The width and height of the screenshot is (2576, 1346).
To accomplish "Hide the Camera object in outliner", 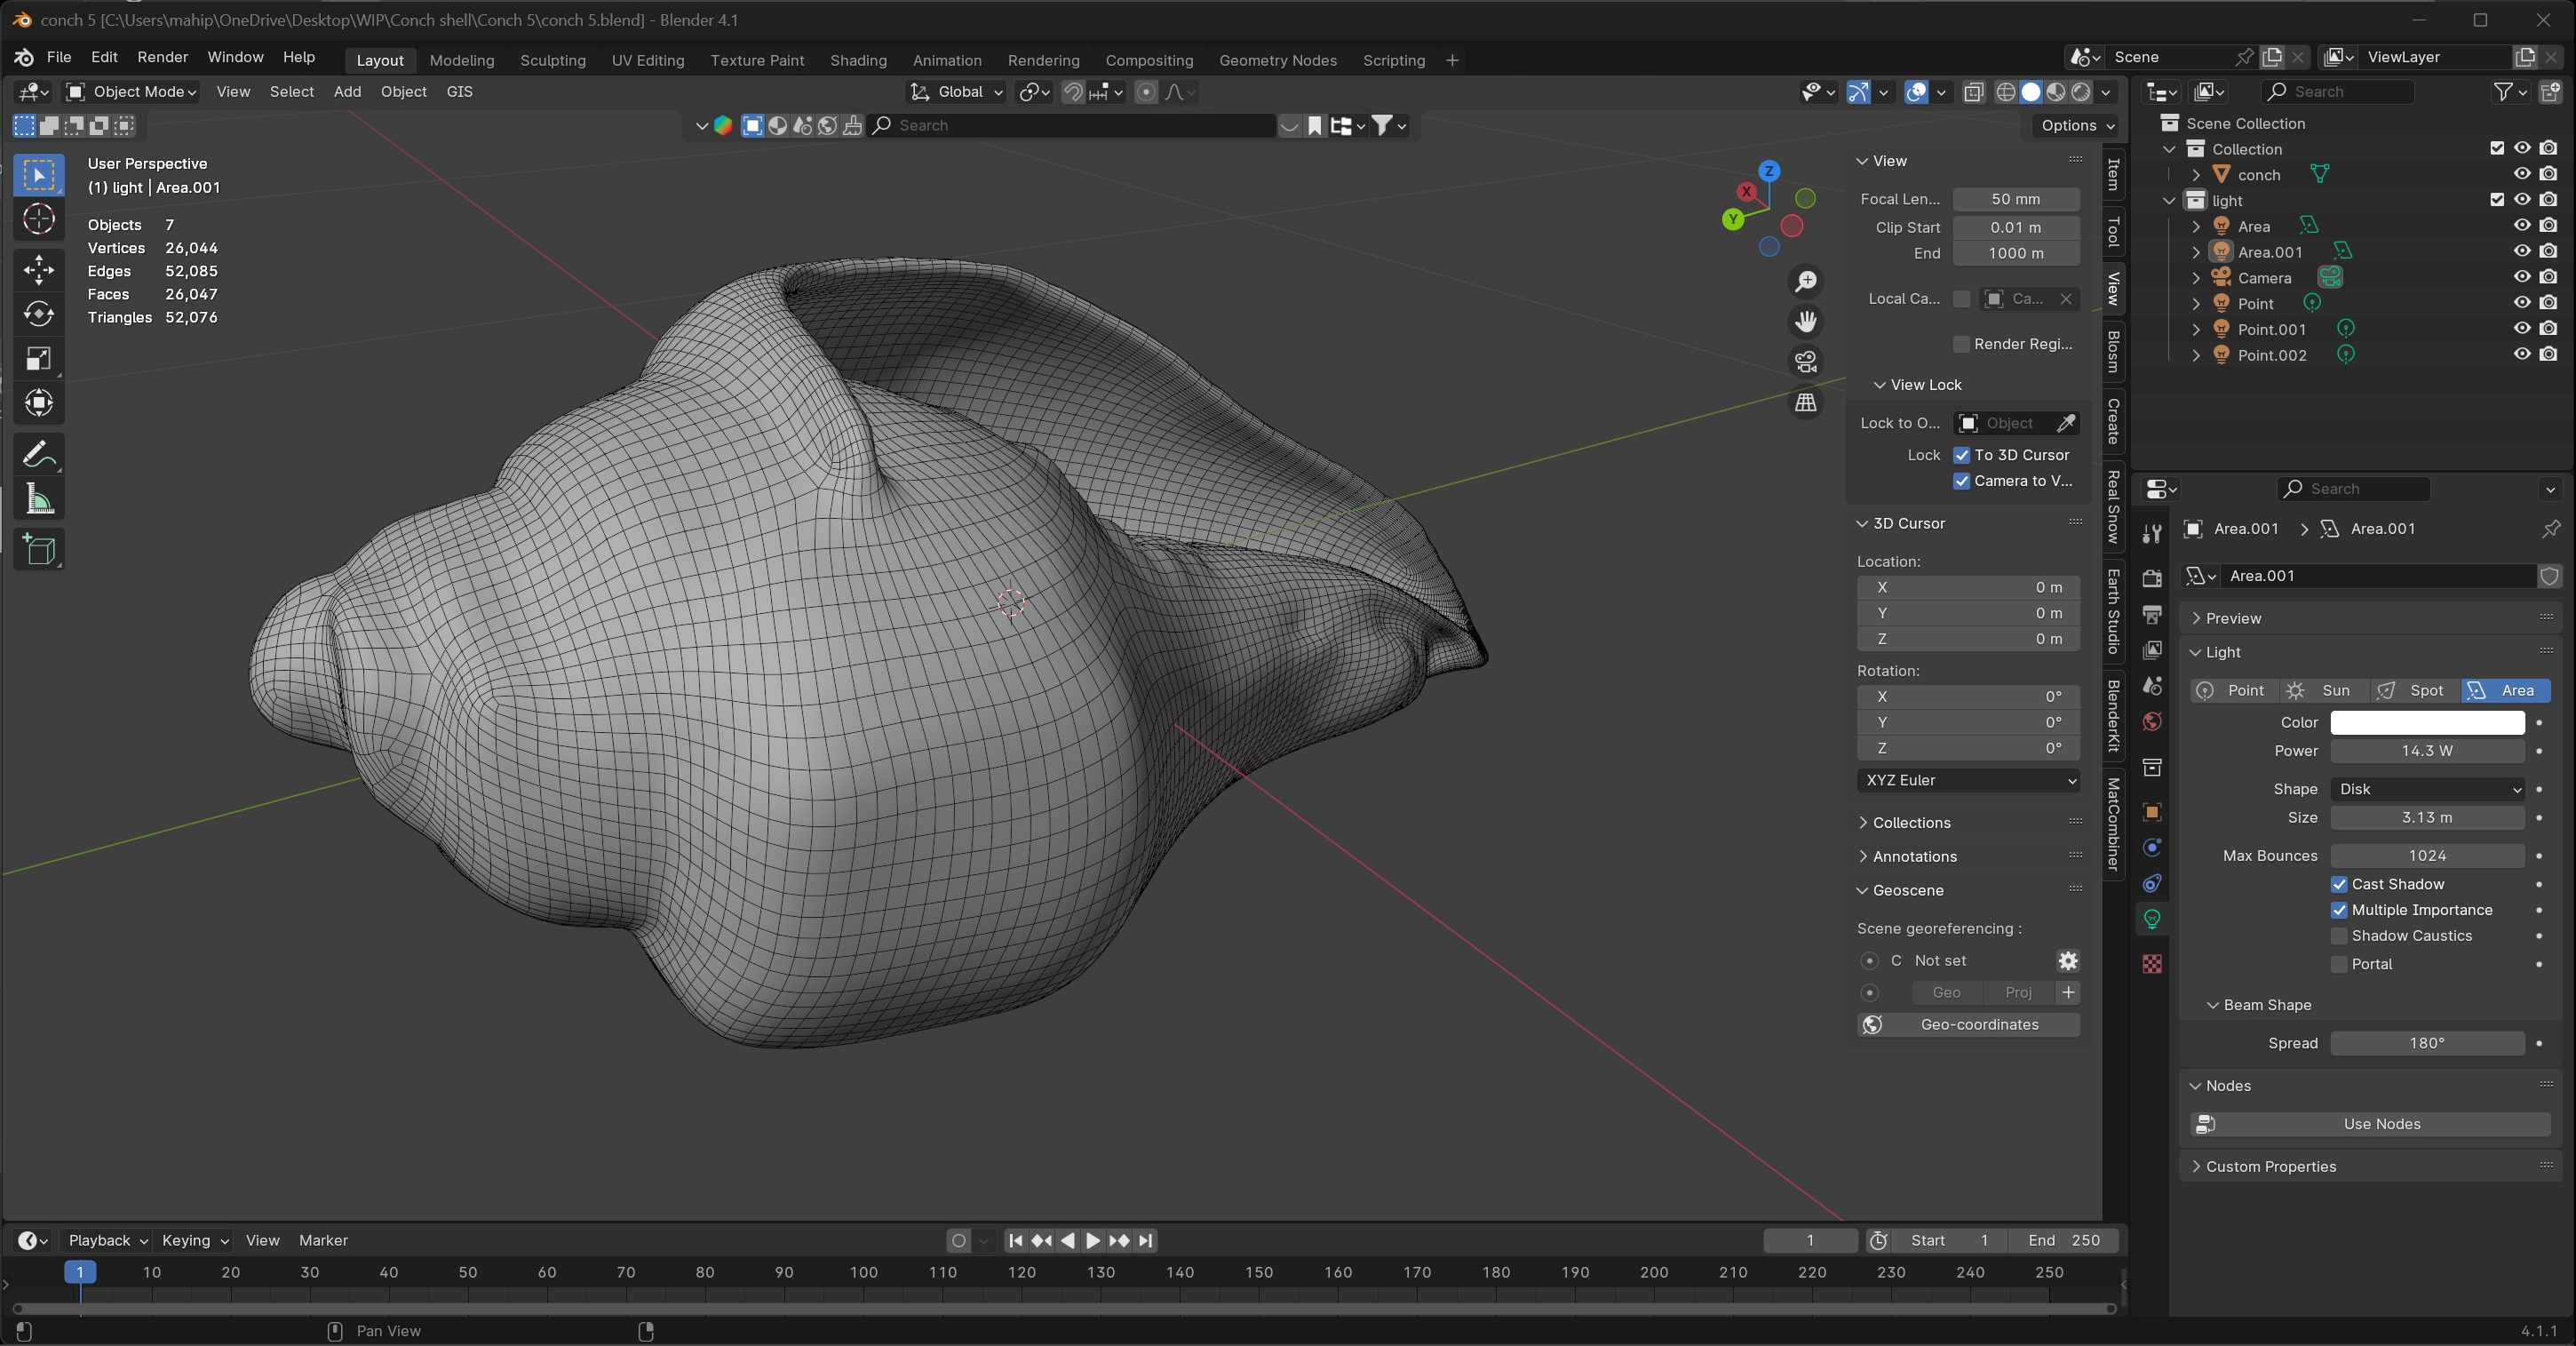I will click(2522, 277).
